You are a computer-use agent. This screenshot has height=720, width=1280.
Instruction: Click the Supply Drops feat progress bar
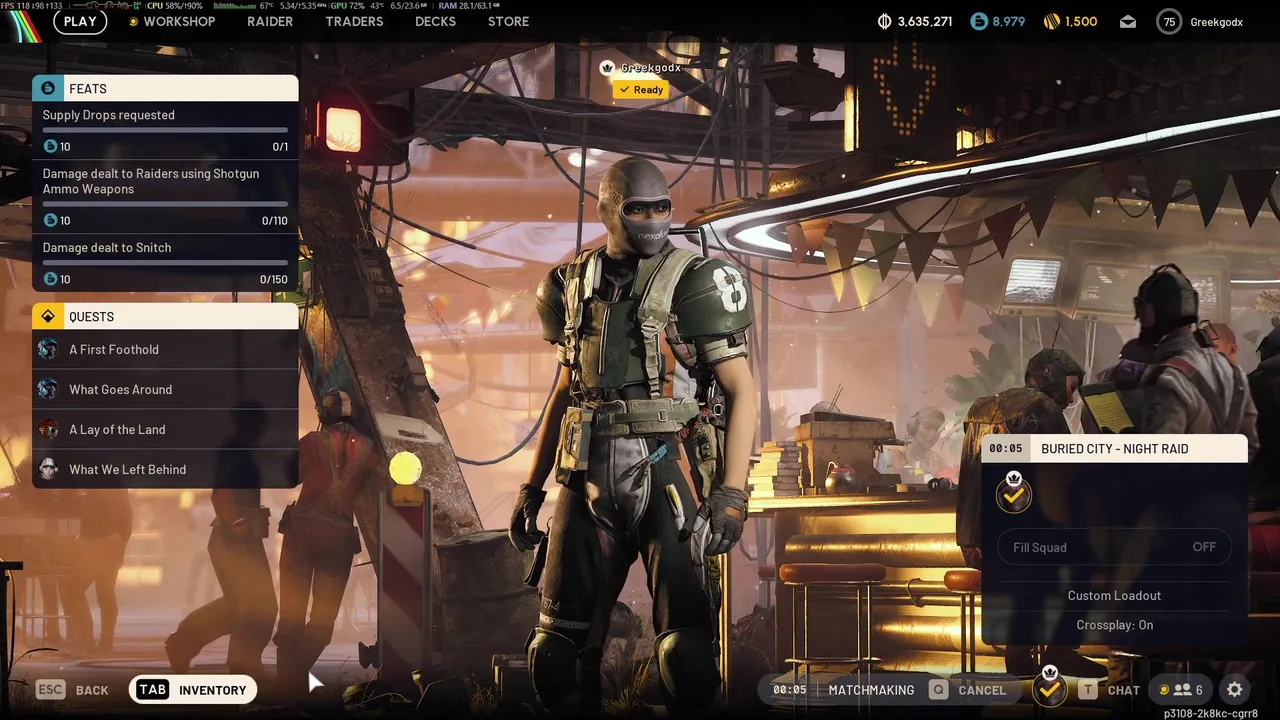(165, 130)
